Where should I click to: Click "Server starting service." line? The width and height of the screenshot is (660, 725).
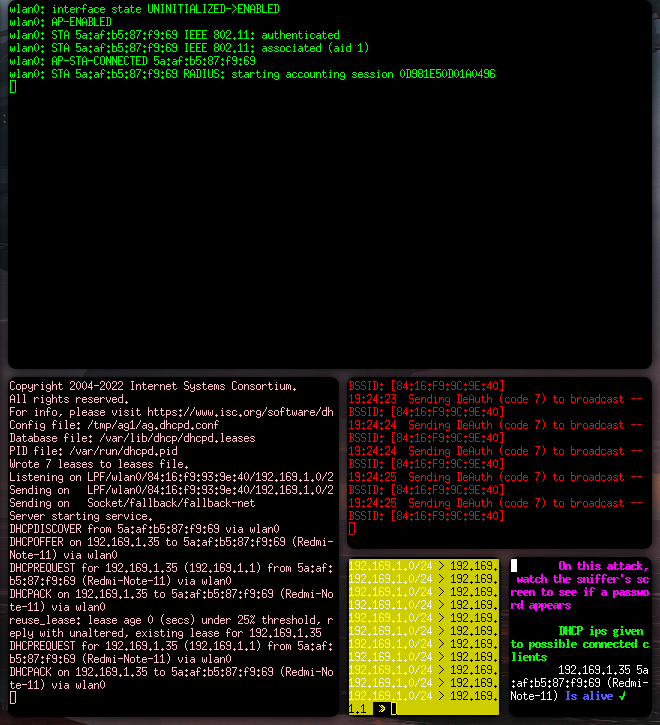(x=81, y=516)
